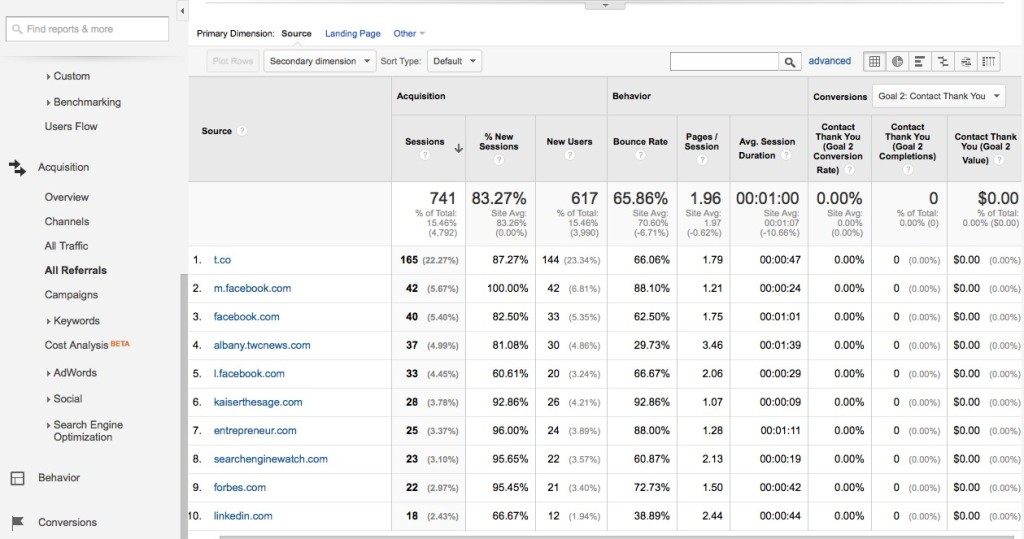Open help icon under Pages / Session
1024x539 pixels.
pyautogui.click(x=702, y=160)
